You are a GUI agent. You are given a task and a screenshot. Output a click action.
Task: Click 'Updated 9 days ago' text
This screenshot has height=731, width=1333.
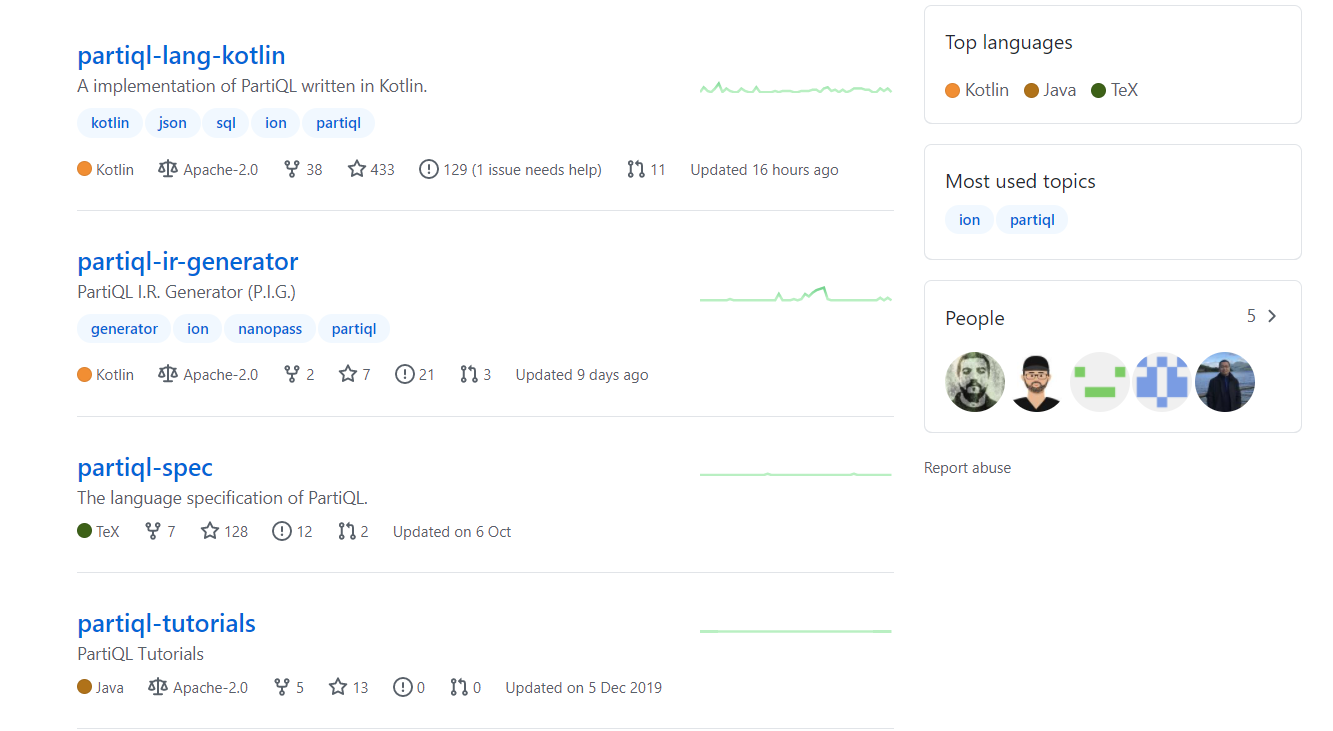582,375
